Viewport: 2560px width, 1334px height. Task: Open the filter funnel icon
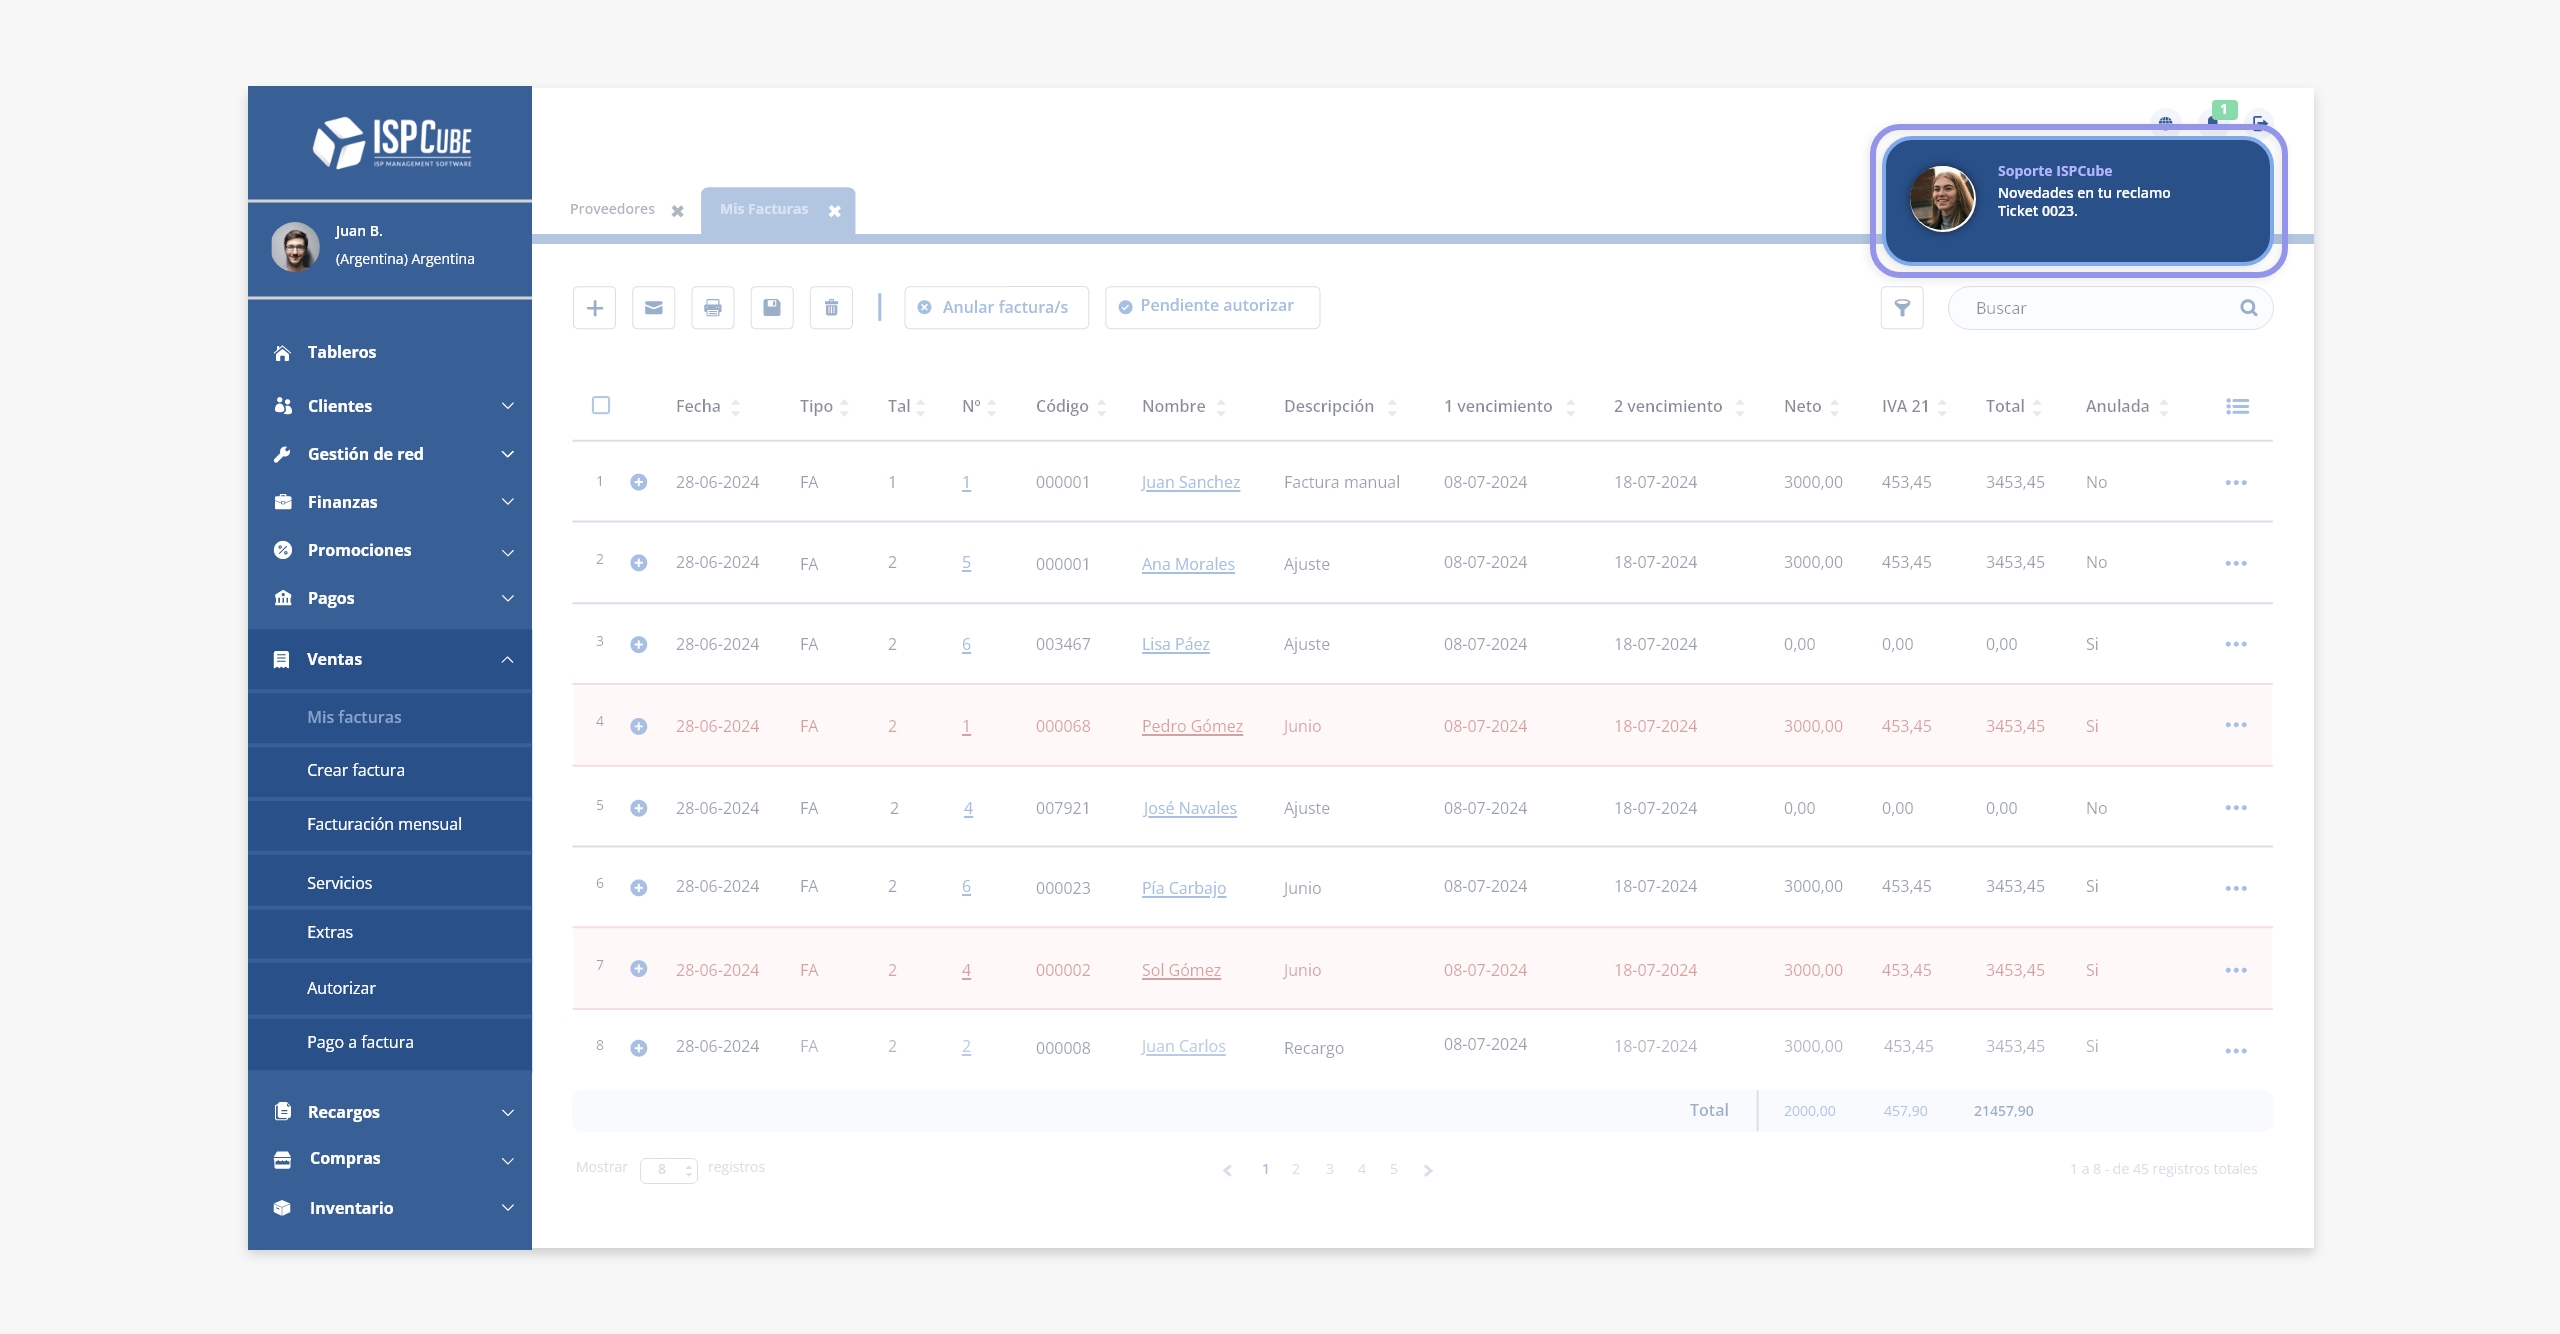click(1902, 308)
